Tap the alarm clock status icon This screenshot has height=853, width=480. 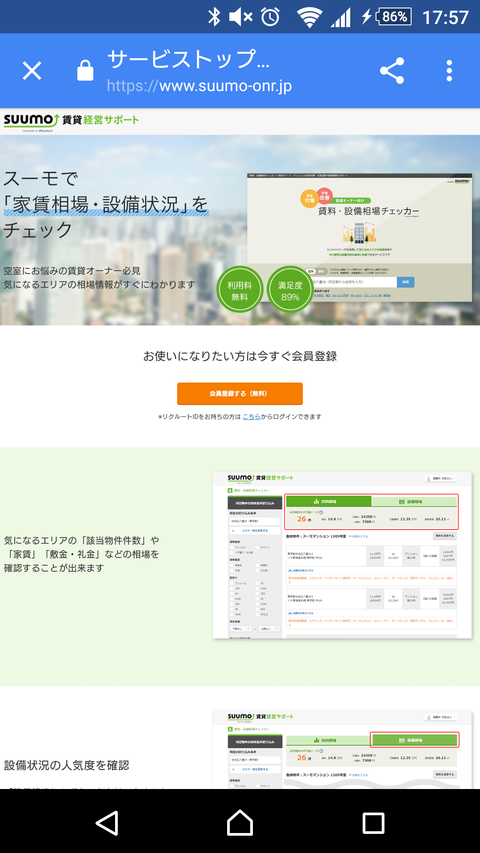pyautogui.click(x=270, y=17)
